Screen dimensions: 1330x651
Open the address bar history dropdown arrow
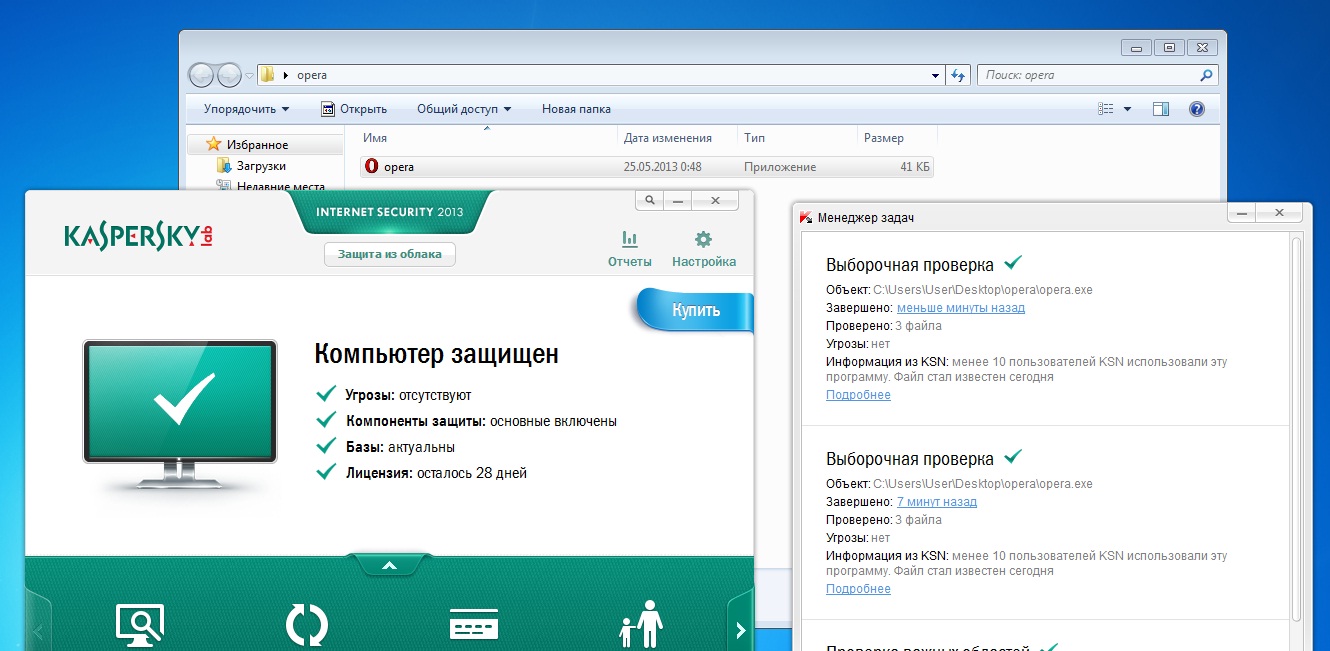tap(935, 75)
